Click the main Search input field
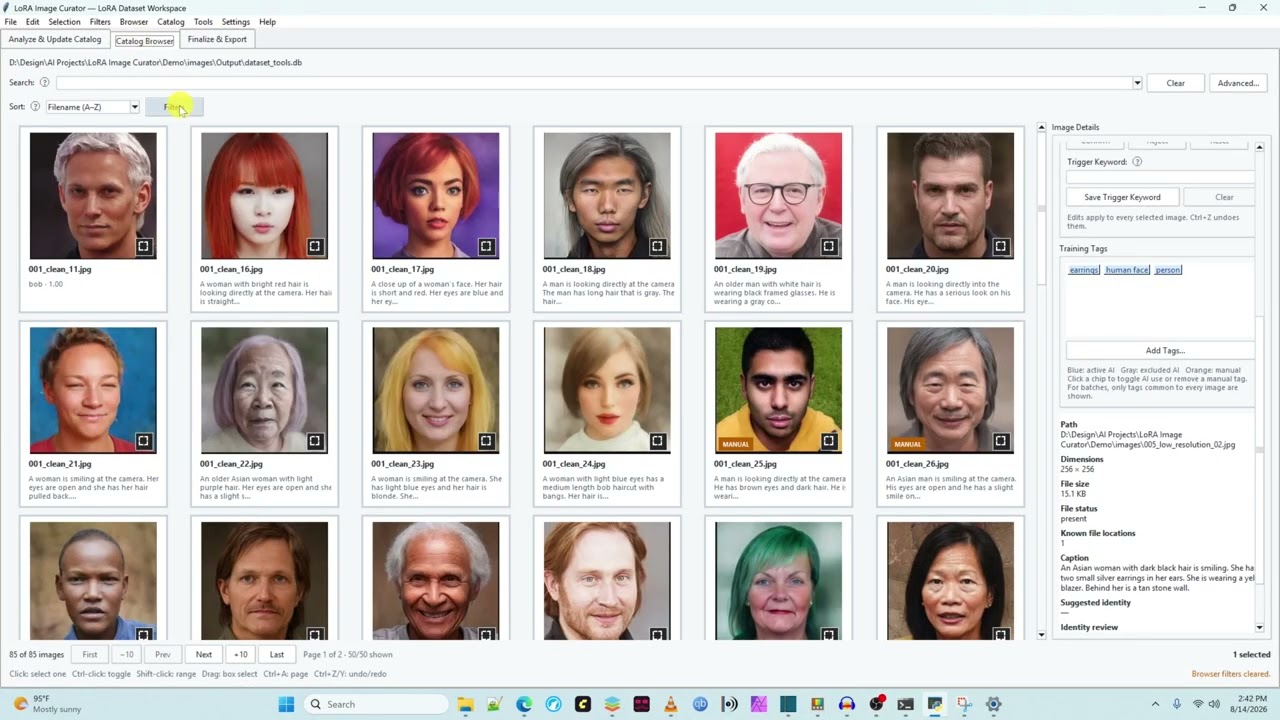 coord(593,83)
